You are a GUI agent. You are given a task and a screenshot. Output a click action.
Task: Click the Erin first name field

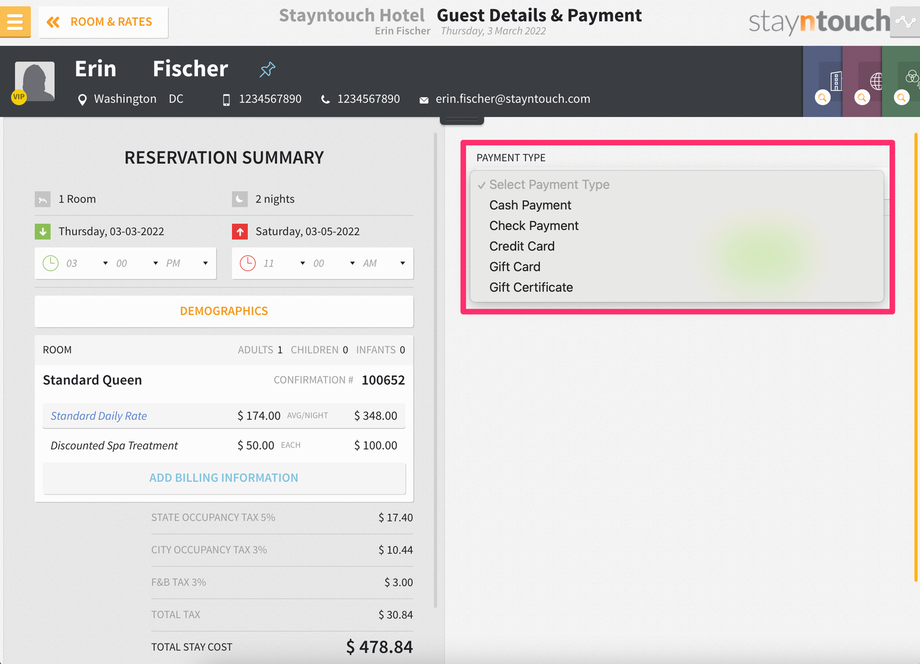tap(96, 69)
